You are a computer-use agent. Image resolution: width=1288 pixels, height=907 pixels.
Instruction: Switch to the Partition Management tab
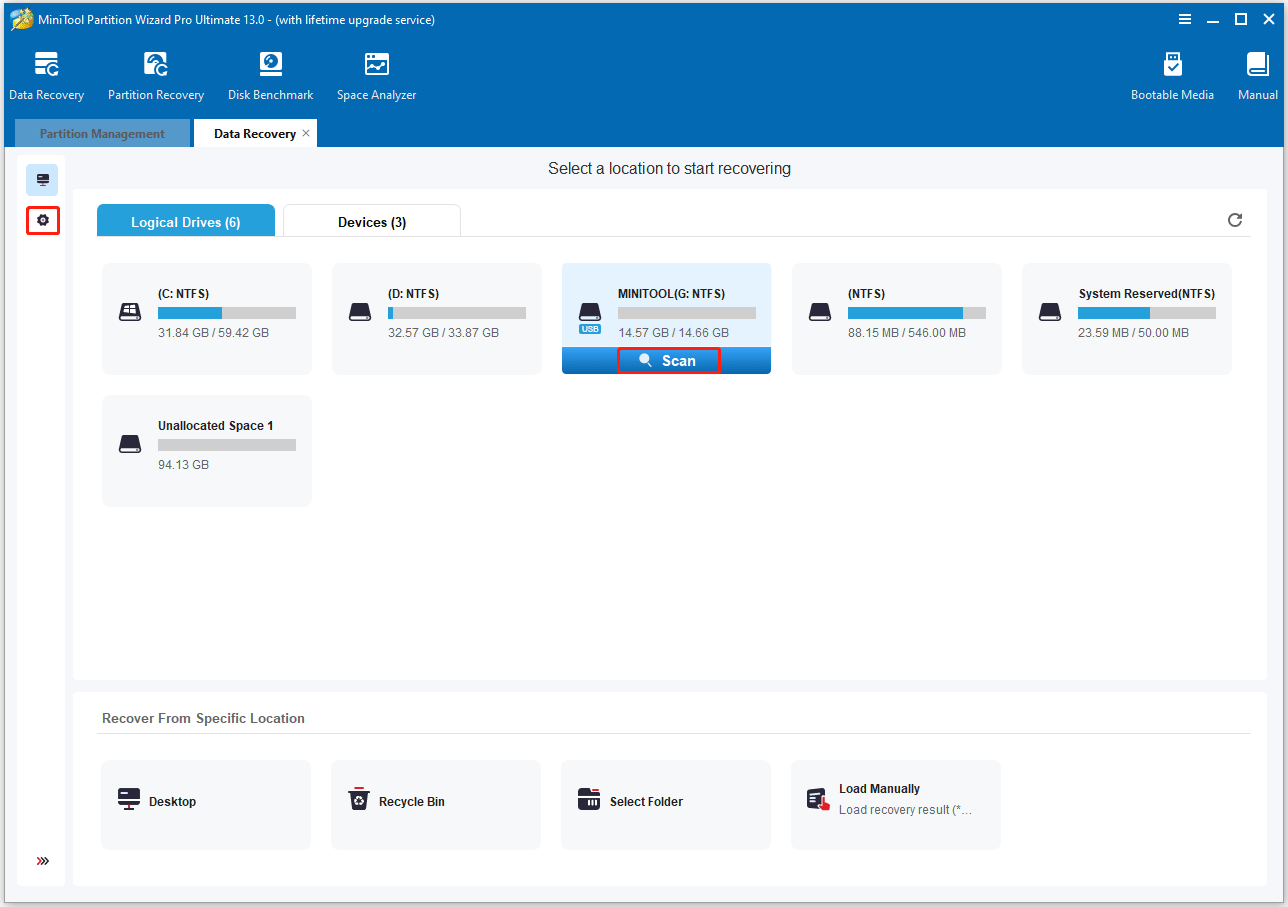(x=102, y=134)
